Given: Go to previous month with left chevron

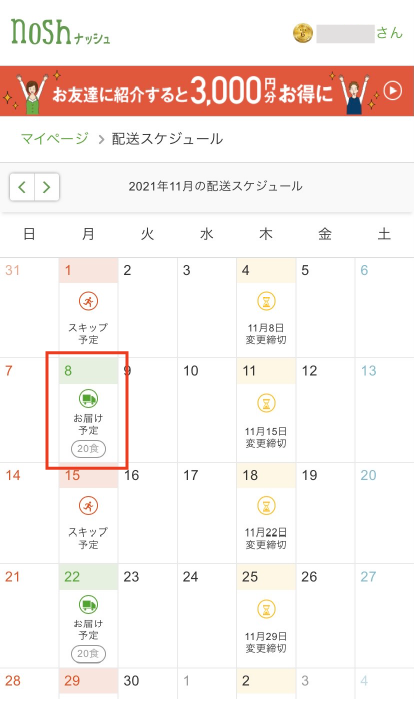Looking at the screenshot, I should [22, 187].
